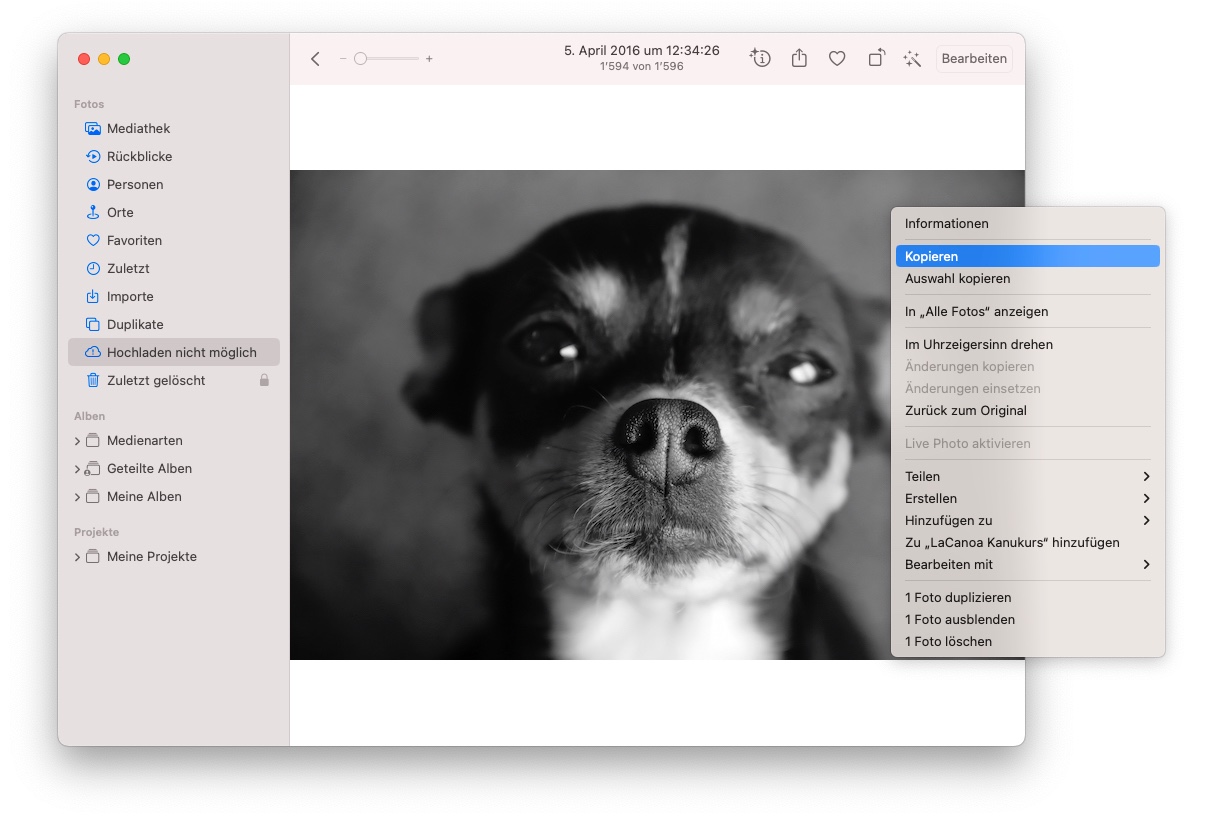
Task: Open Rückblicke in the sidebar
Action: coord(139,156)
